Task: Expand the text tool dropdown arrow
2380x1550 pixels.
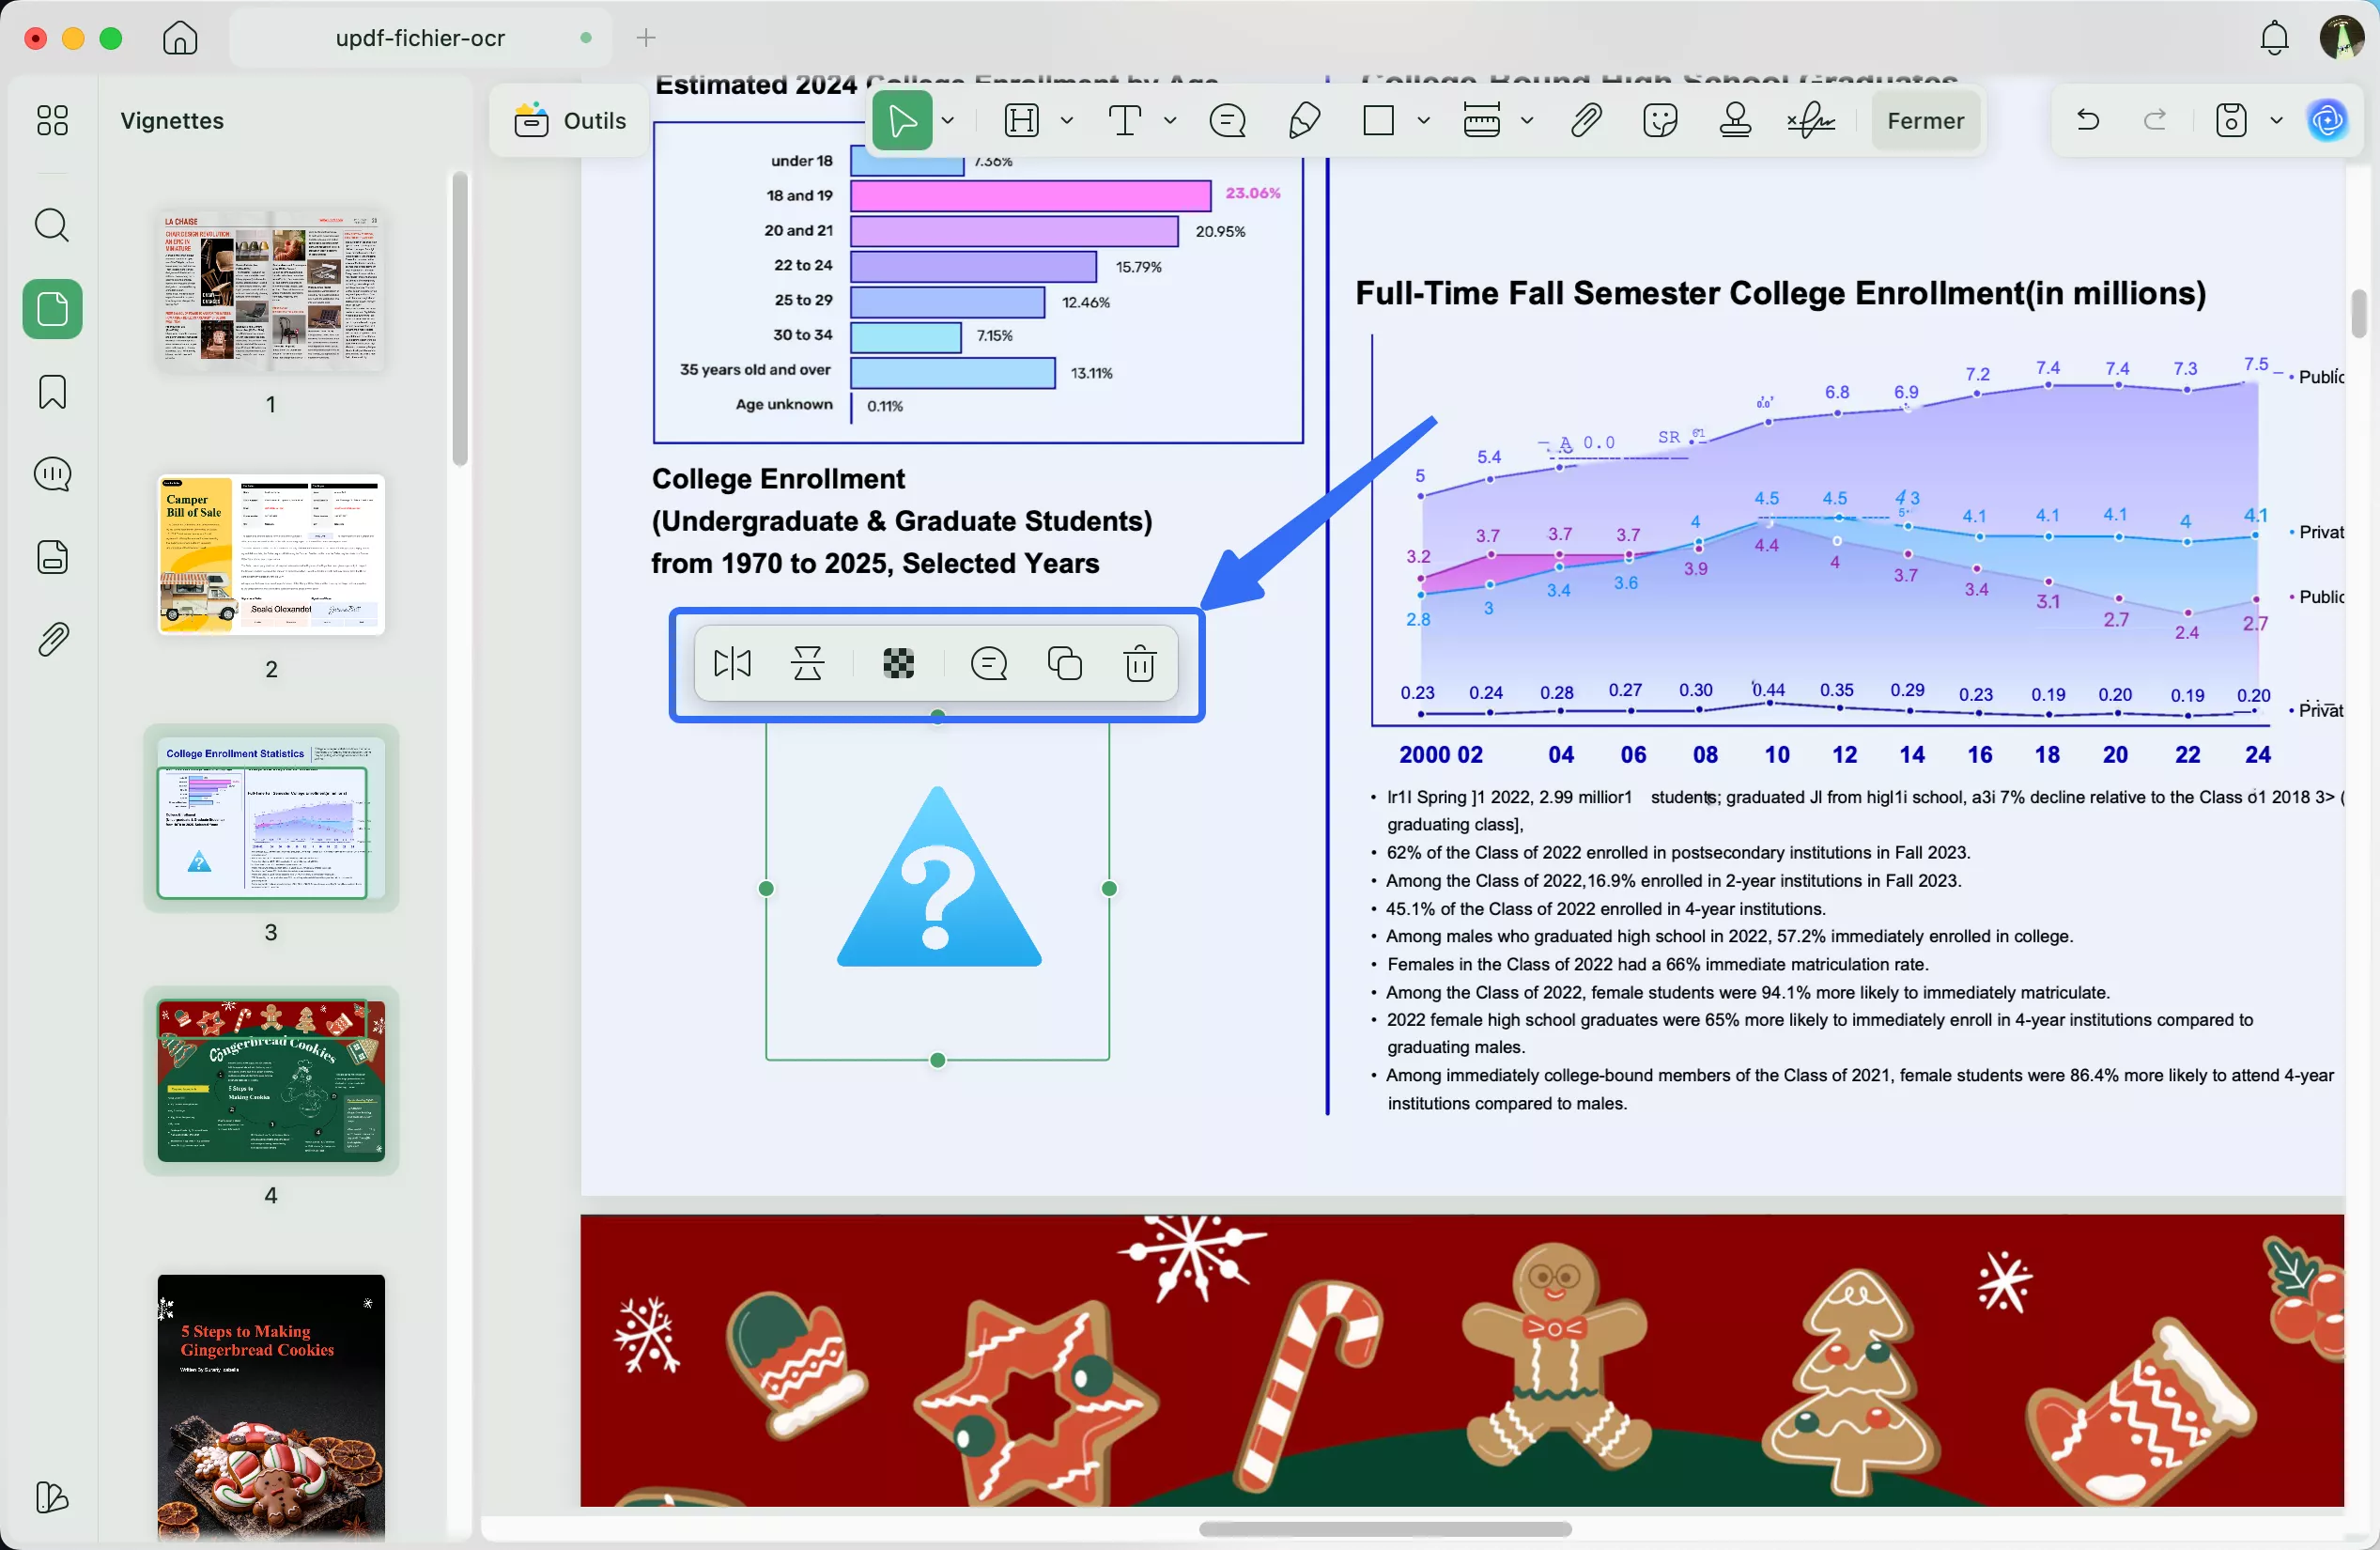Action: [1170, 121]
